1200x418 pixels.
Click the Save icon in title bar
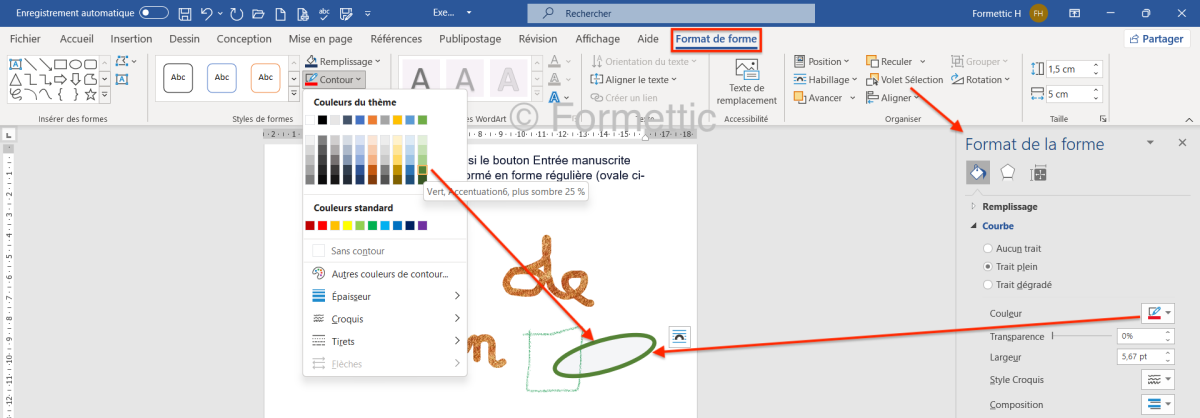[x=185, y=14]
